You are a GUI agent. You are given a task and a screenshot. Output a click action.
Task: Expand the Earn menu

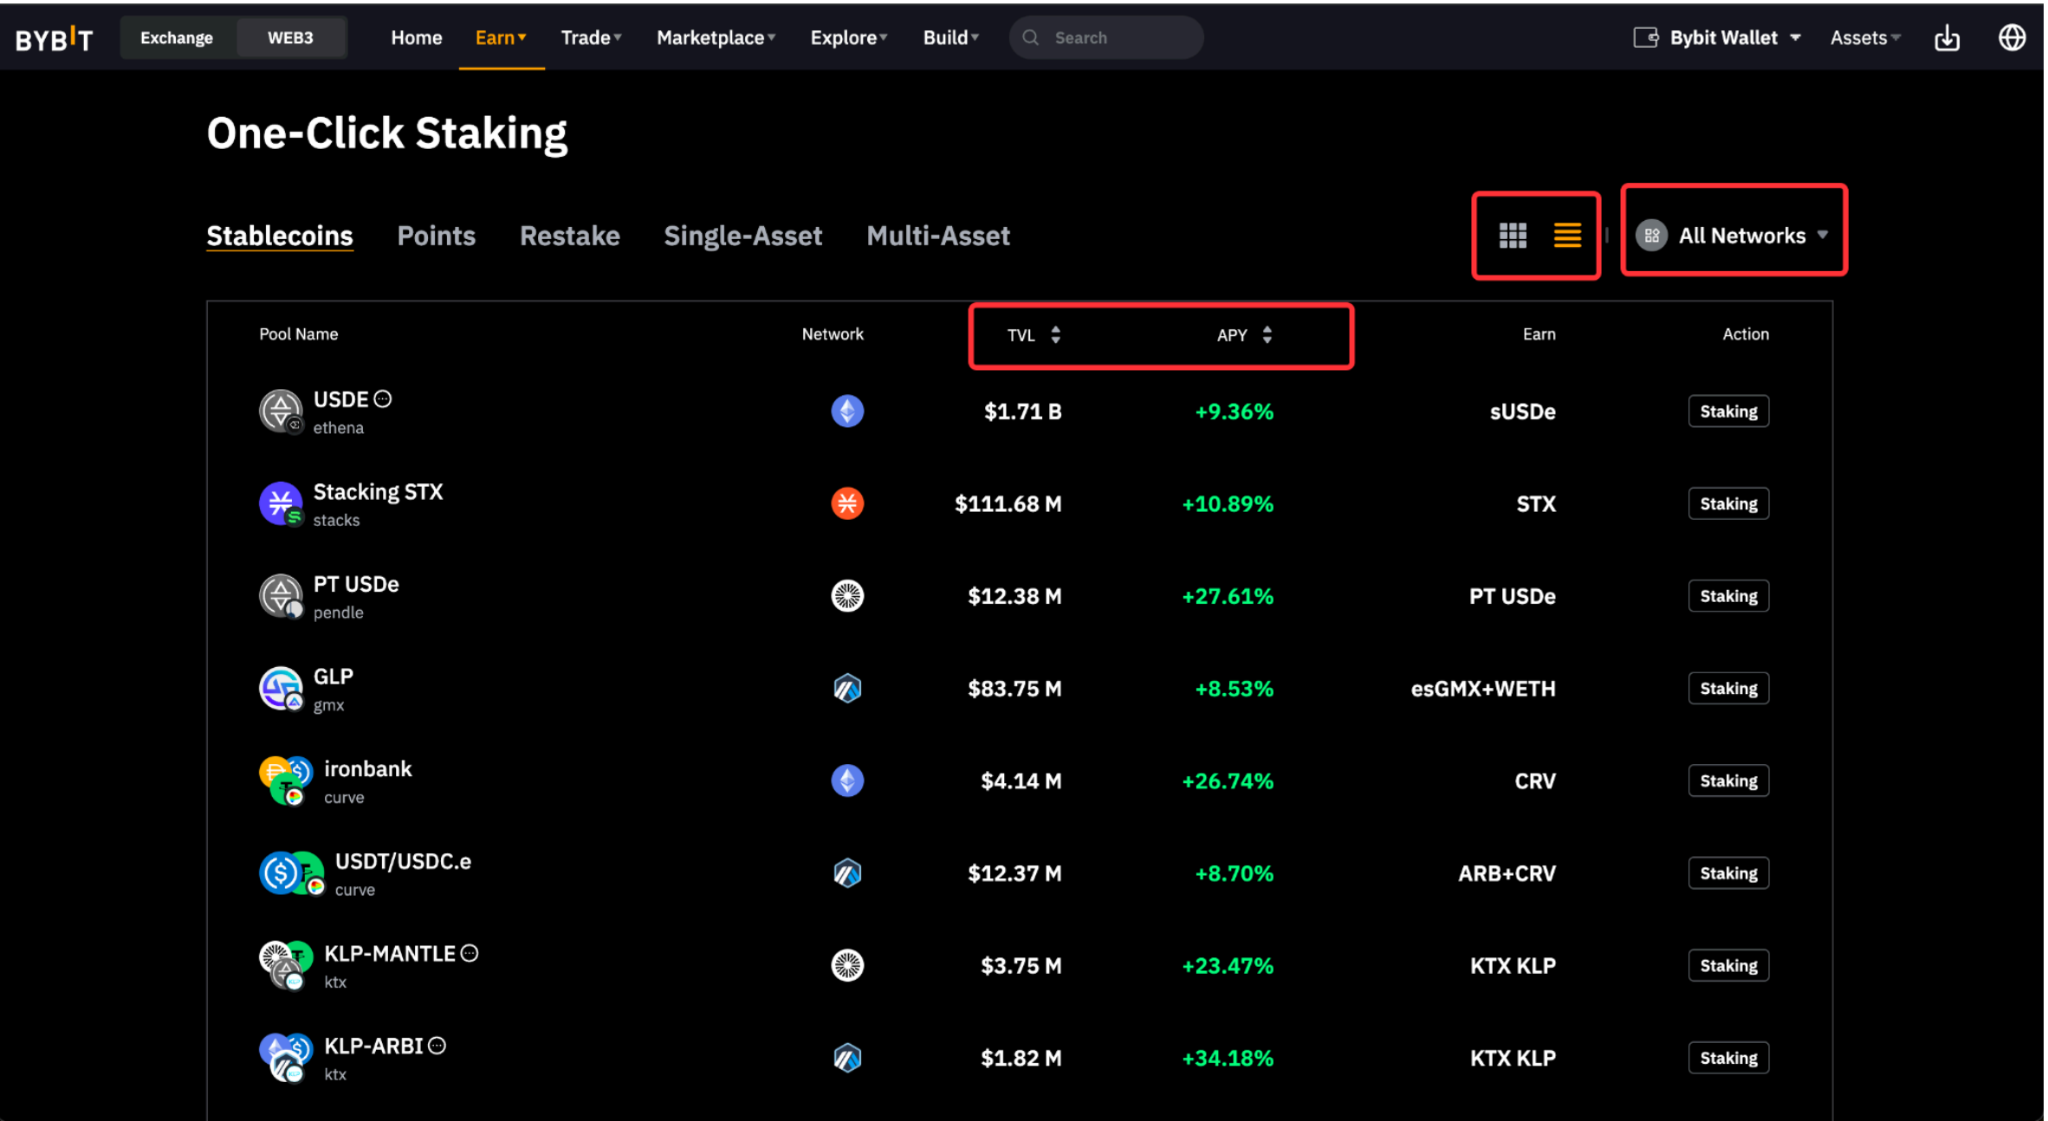tap(500, 38)
